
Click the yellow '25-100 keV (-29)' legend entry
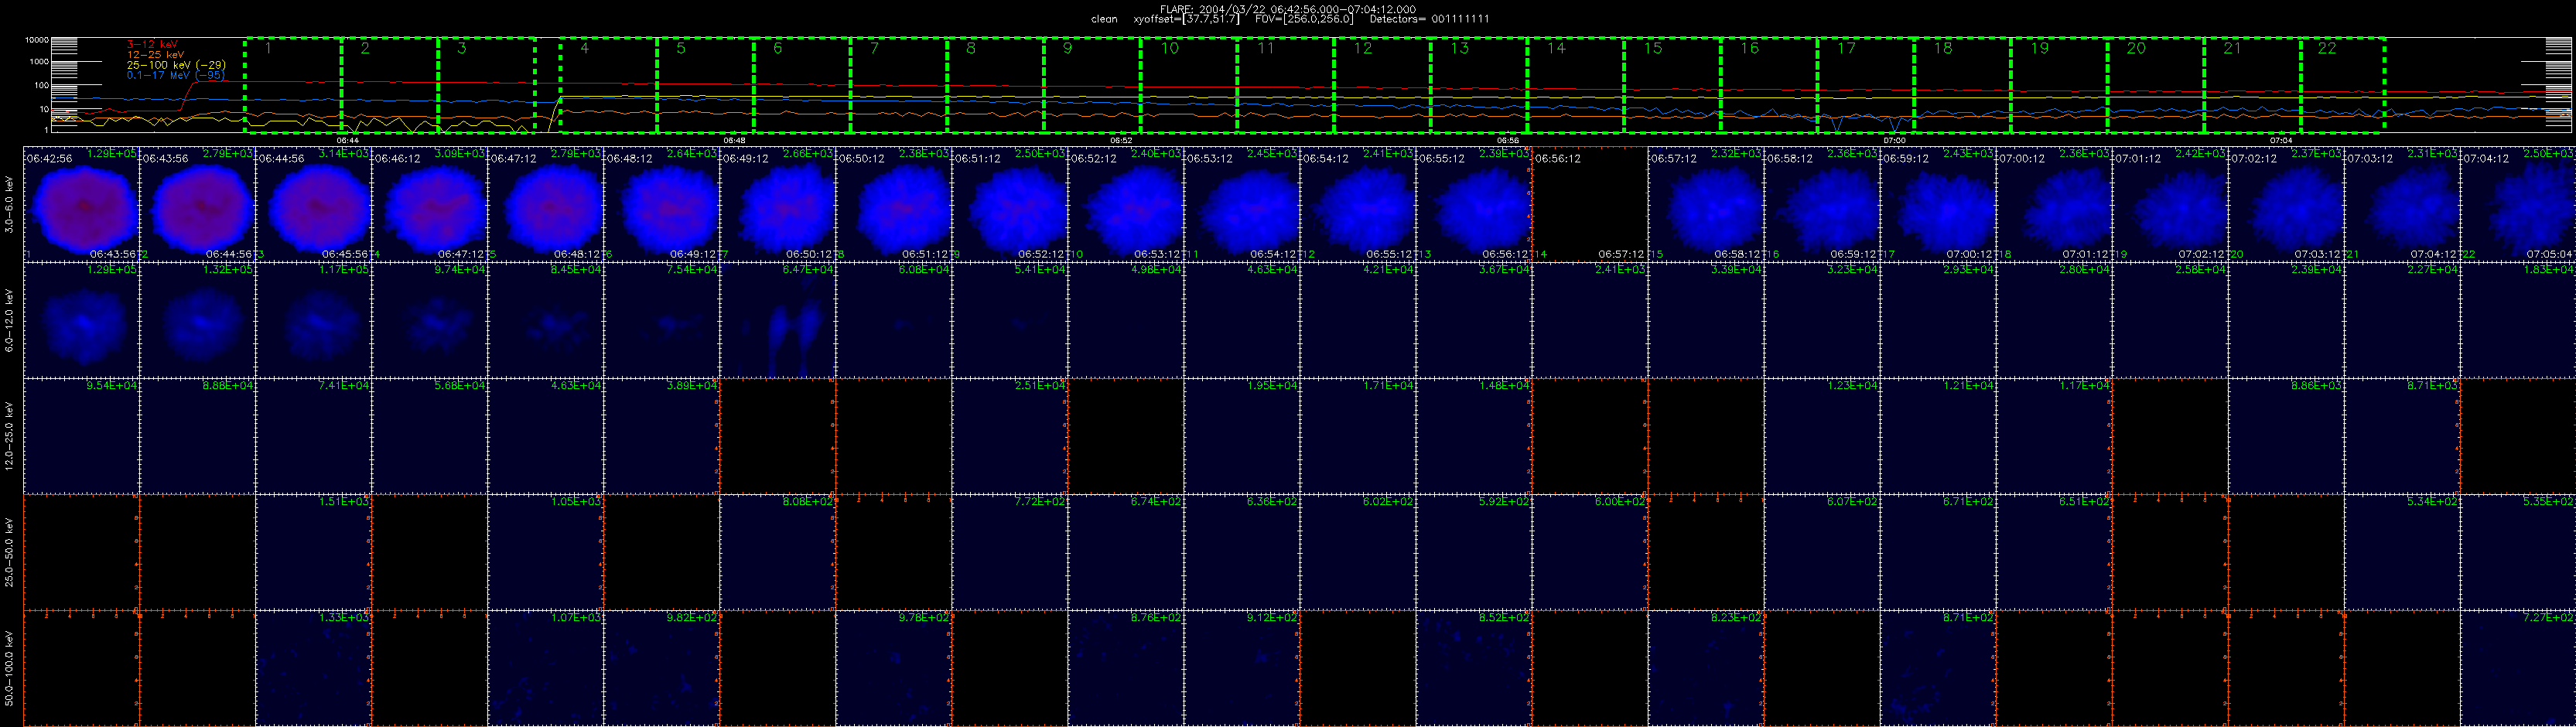pyautogui.click(x=176, y=65)
